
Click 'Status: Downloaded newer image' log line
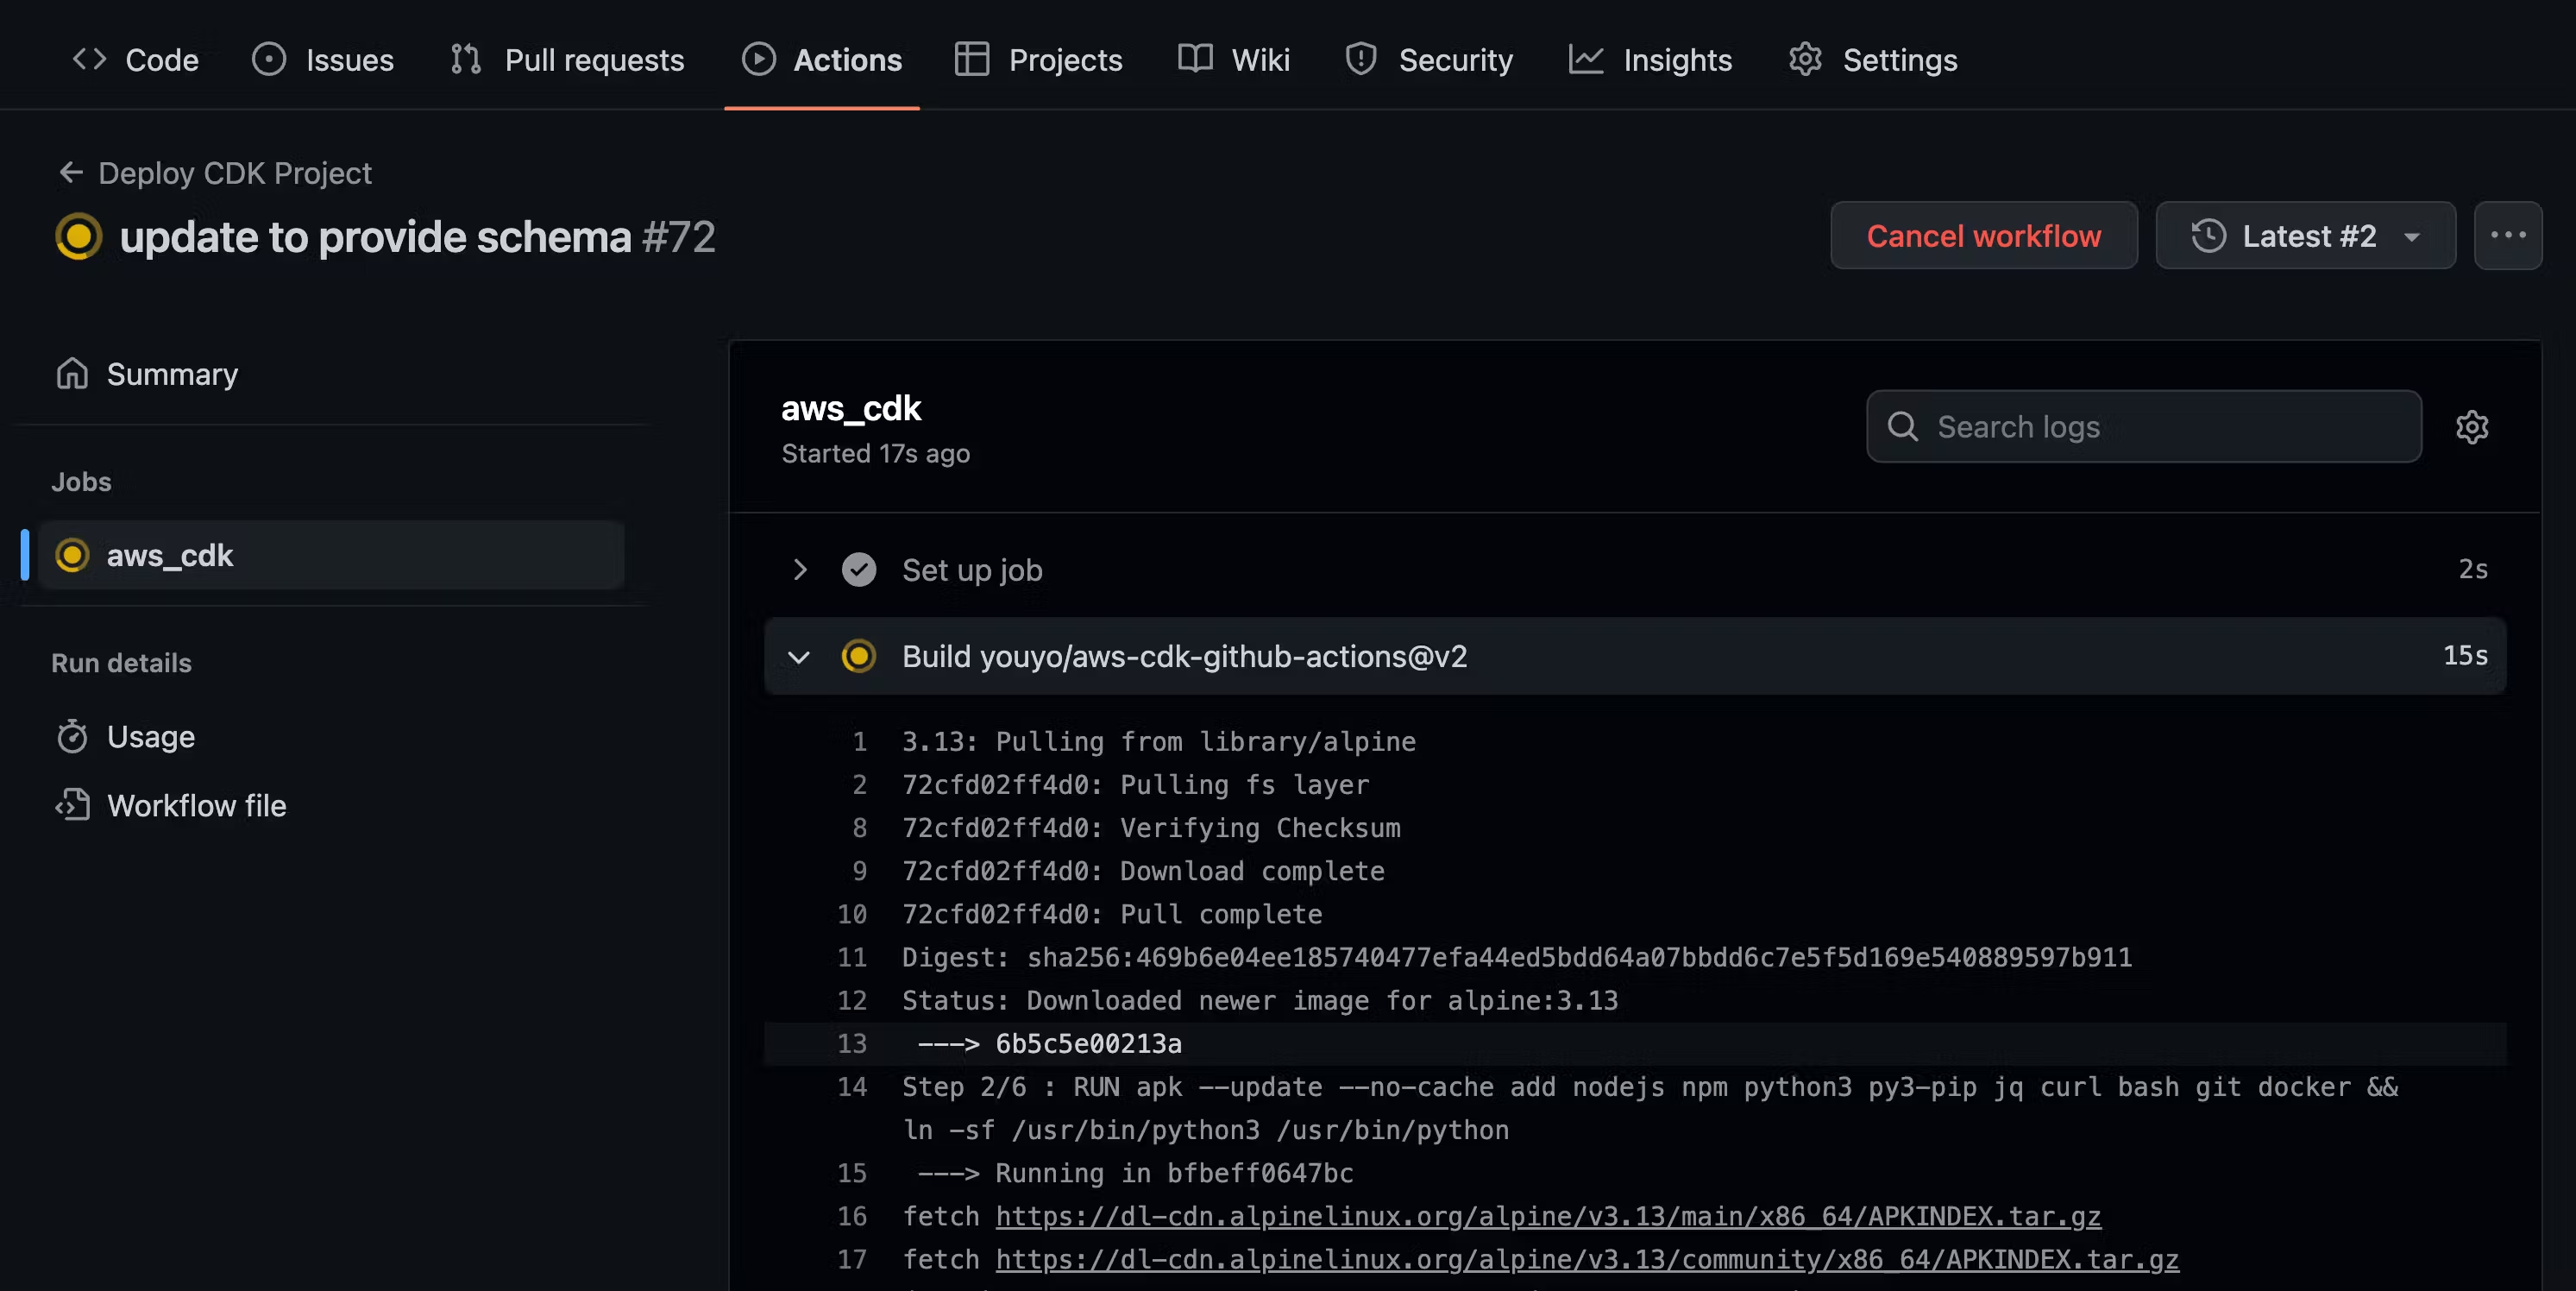click(1260, 1001)
